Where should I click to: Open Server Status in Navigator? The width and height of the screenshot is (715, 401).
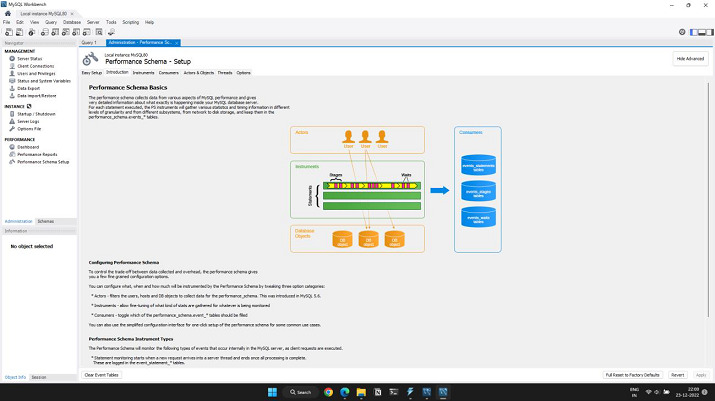click(x=30, y=59)
